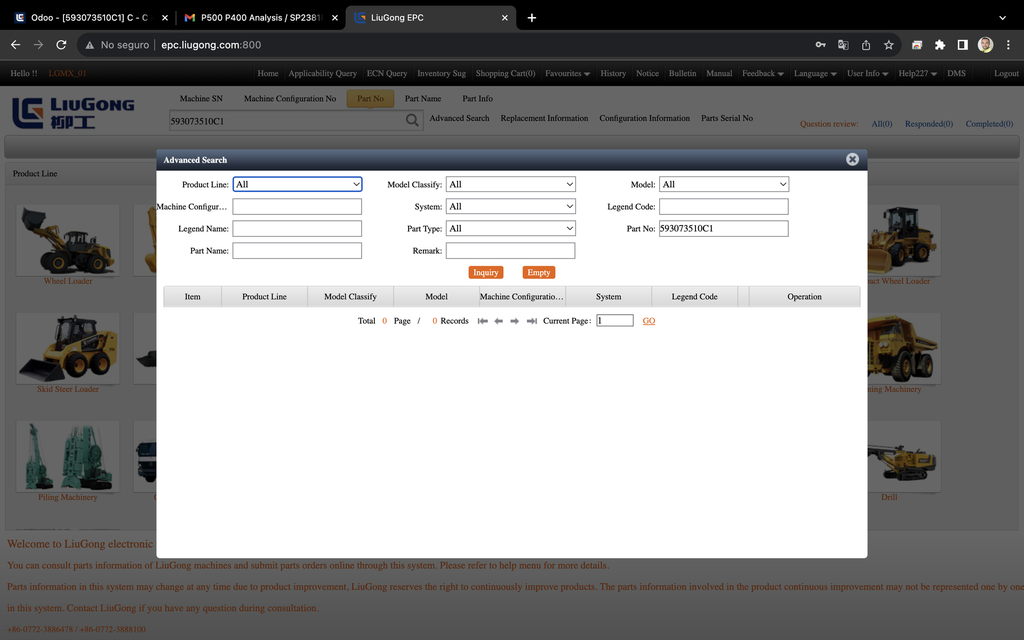1024x640 pixels.
Task: Go to next results page arrow
Action: tap(515, 321)
